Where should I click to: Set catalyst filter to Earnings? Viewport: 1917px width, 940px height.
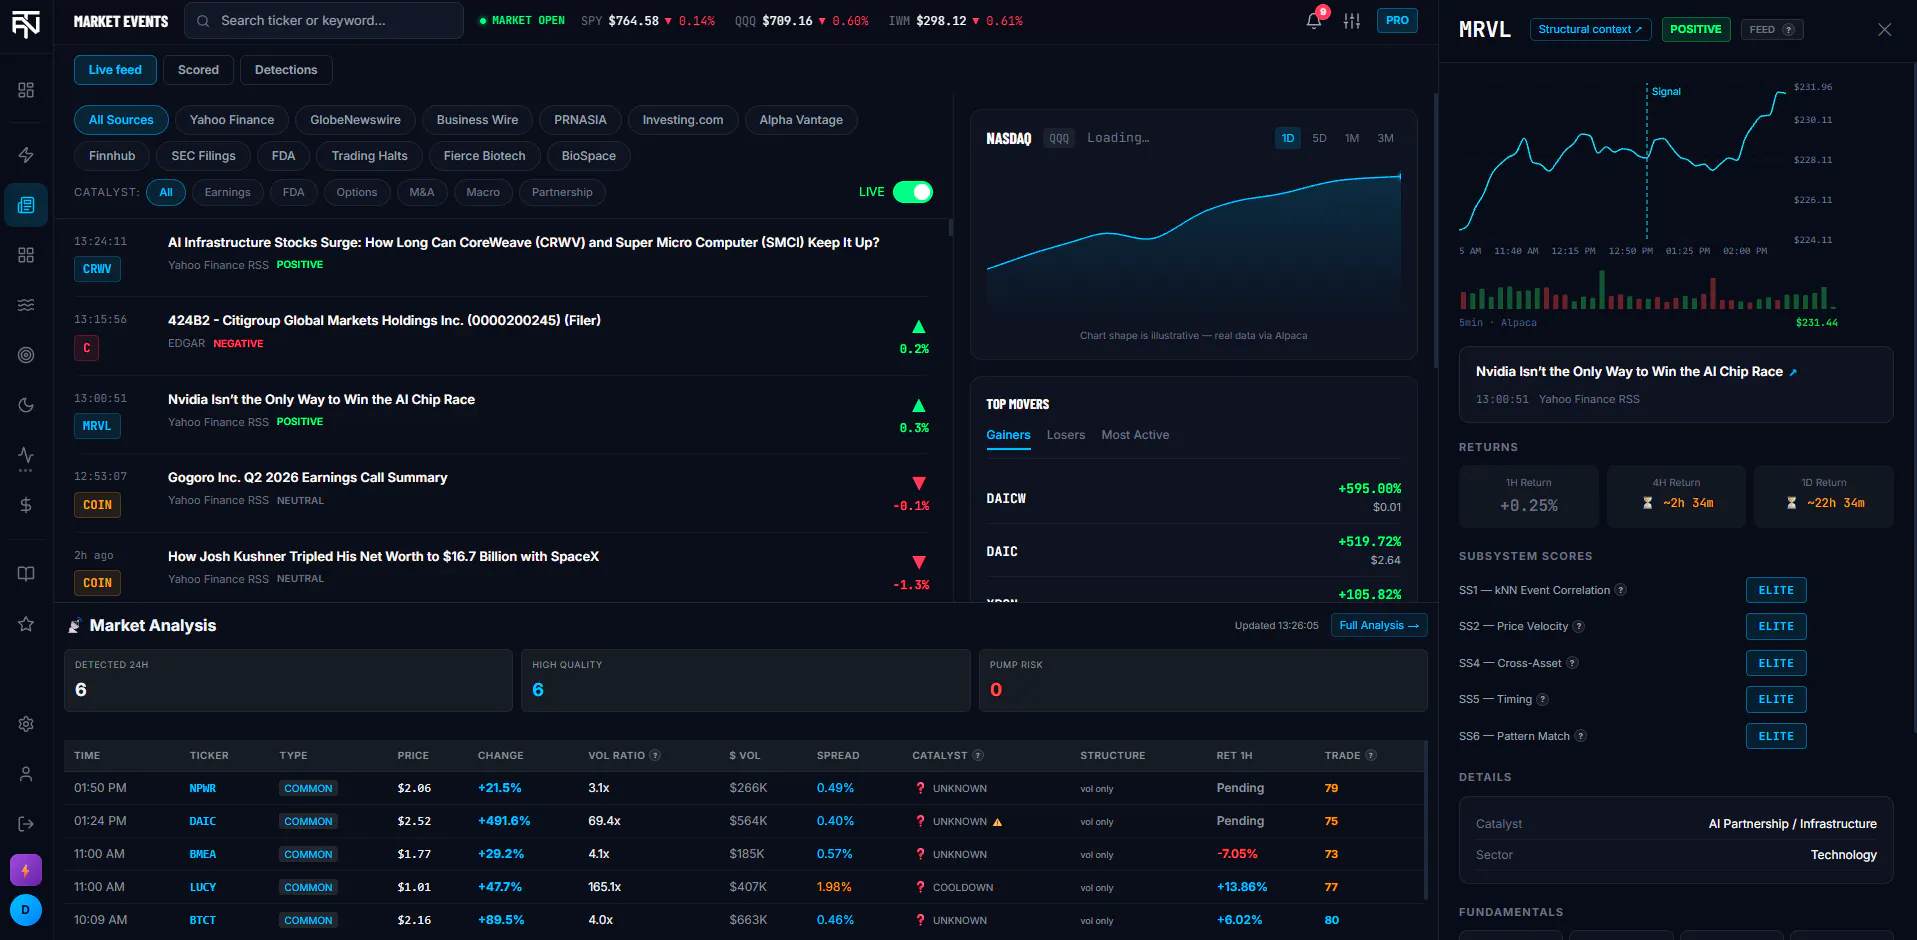click(227, 192)
